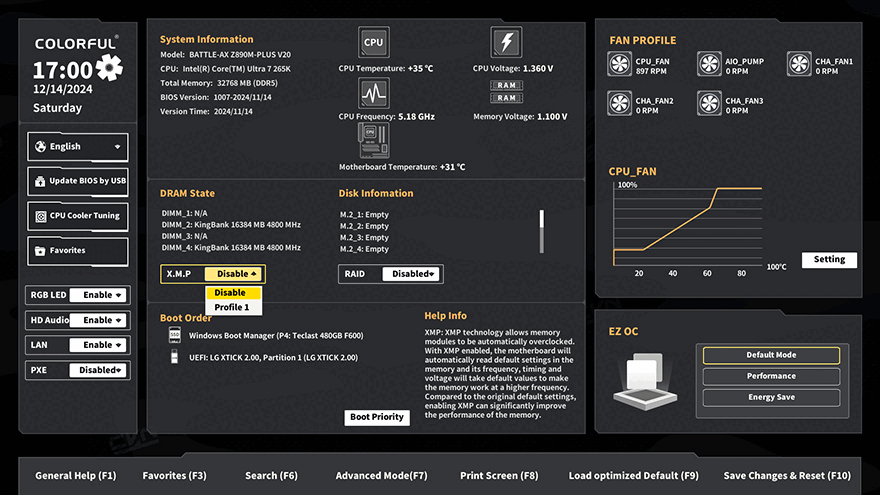The width and height of the screenshot is (880, 495).
Task: Open the HD Audio Enable dropdown
Action: pyautogui.click(x=99, y=320)
